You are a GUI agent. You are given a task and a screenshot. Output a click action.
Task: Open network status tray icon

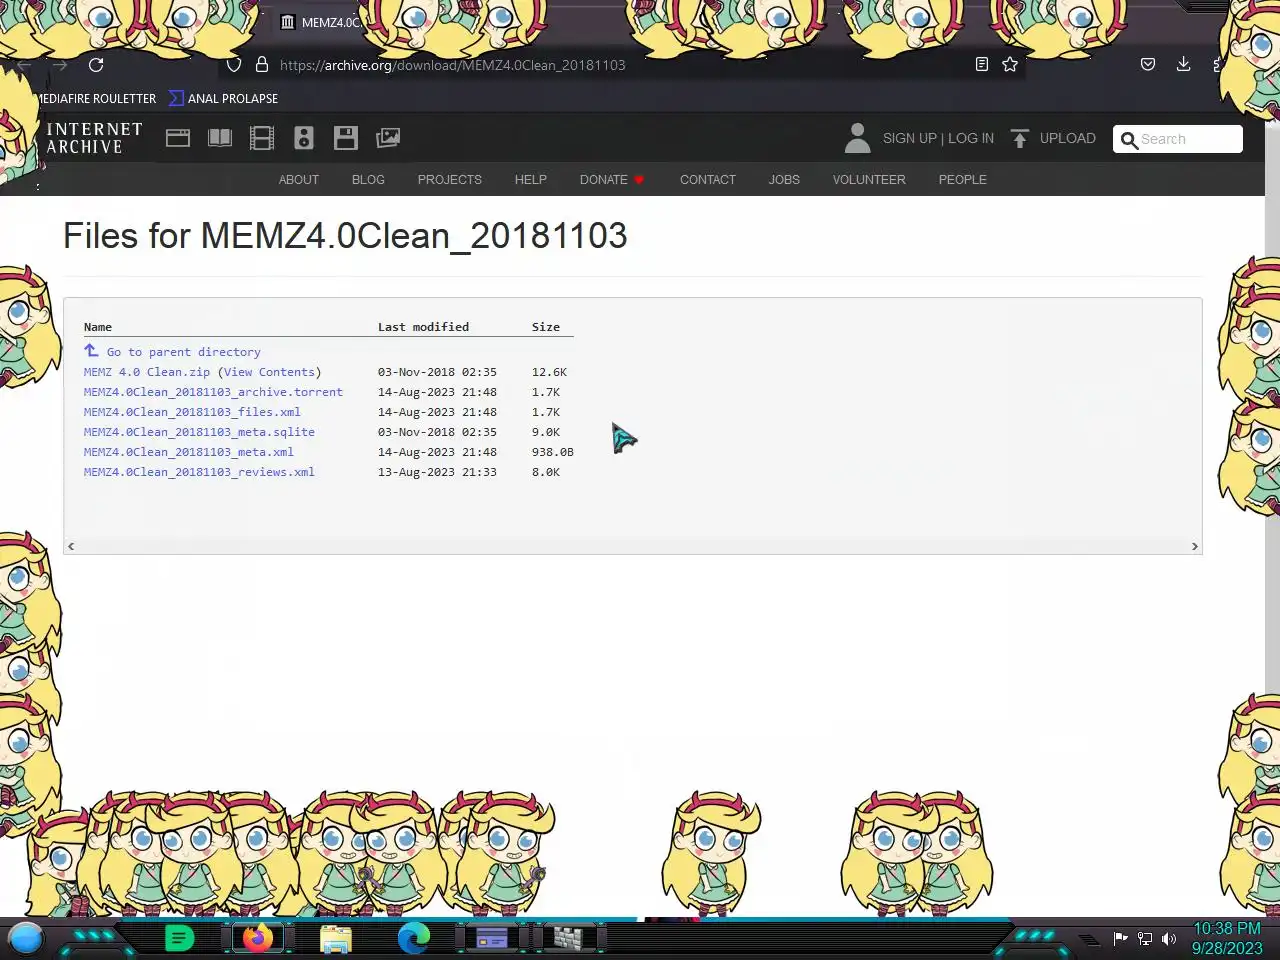click(1145, 938)
